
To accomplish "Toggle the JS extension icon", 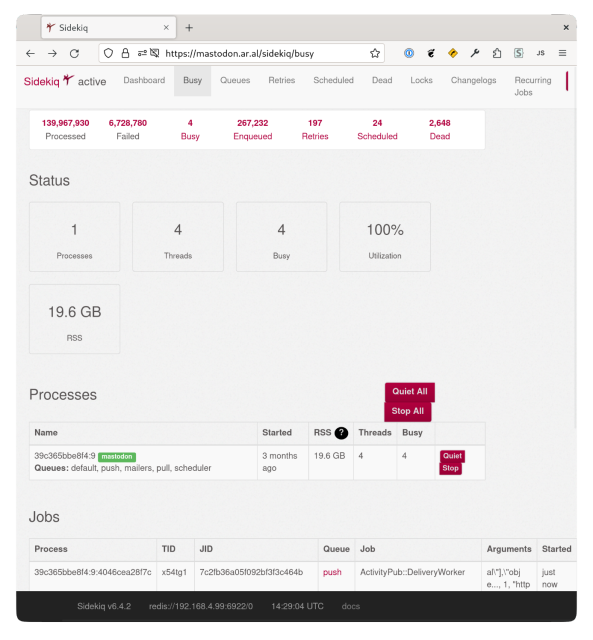I will 540,53.
